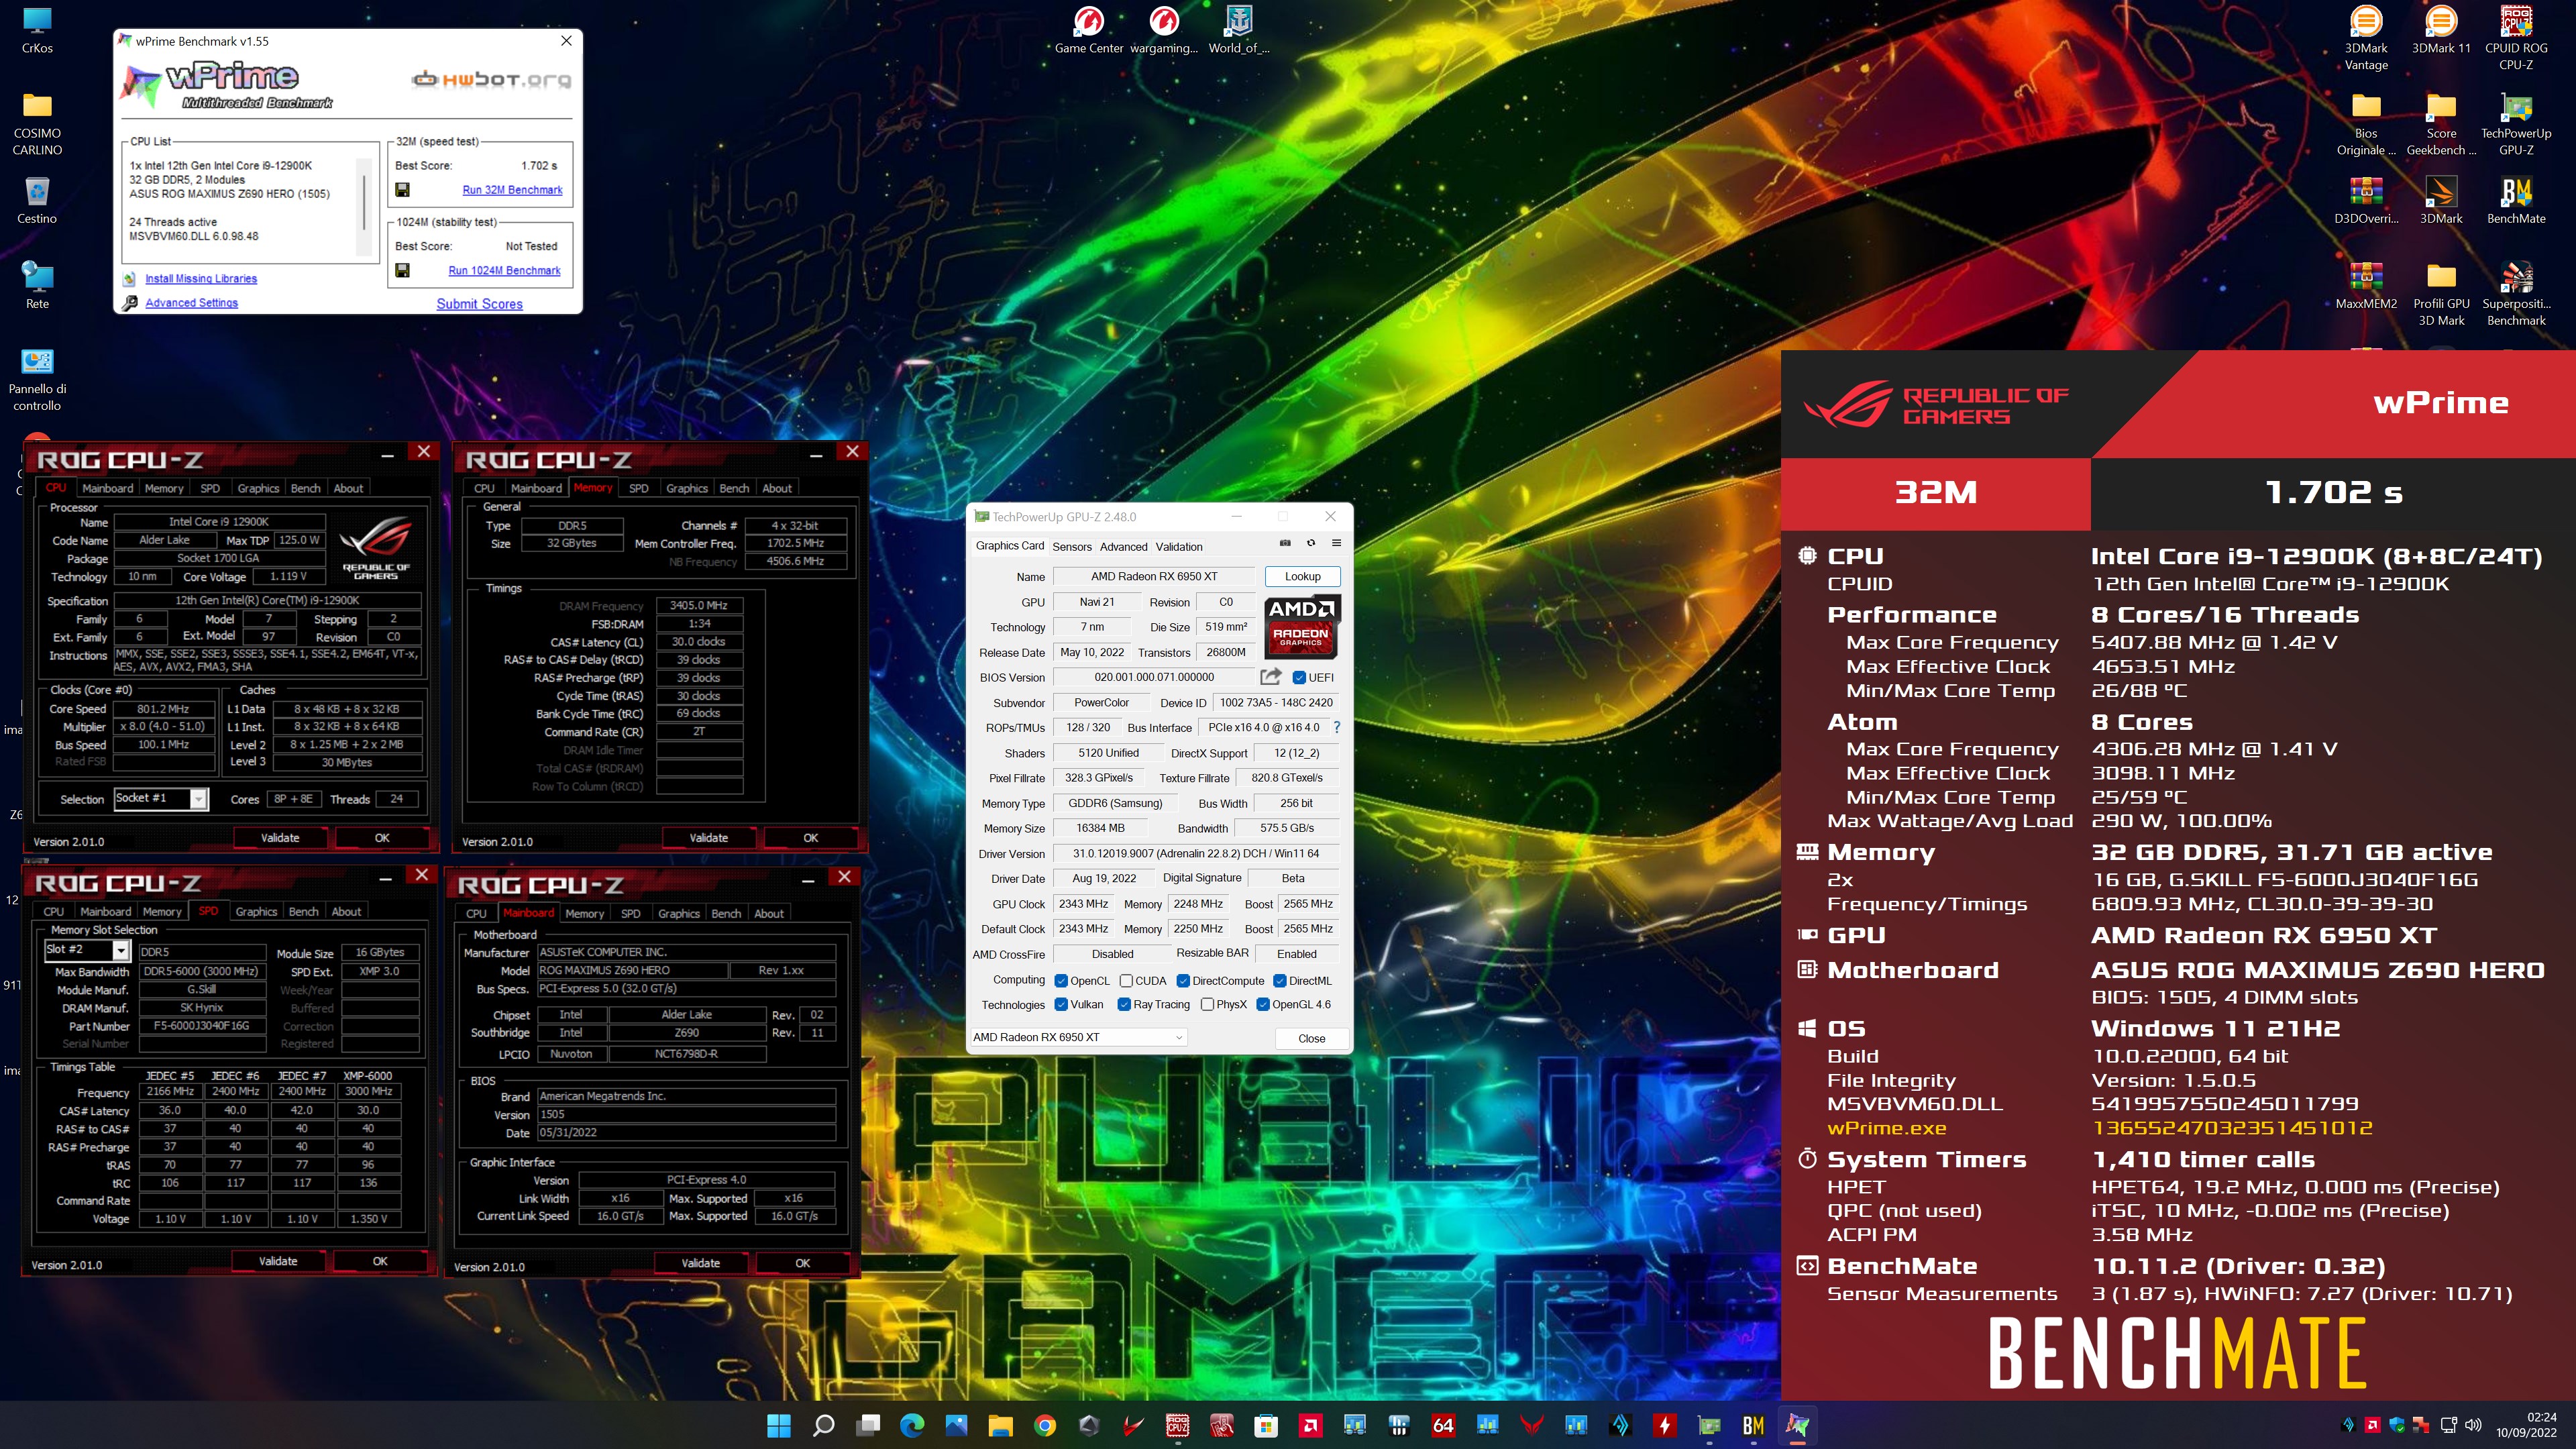Open Microsoft Store from taskbar

[1266, 1425]
